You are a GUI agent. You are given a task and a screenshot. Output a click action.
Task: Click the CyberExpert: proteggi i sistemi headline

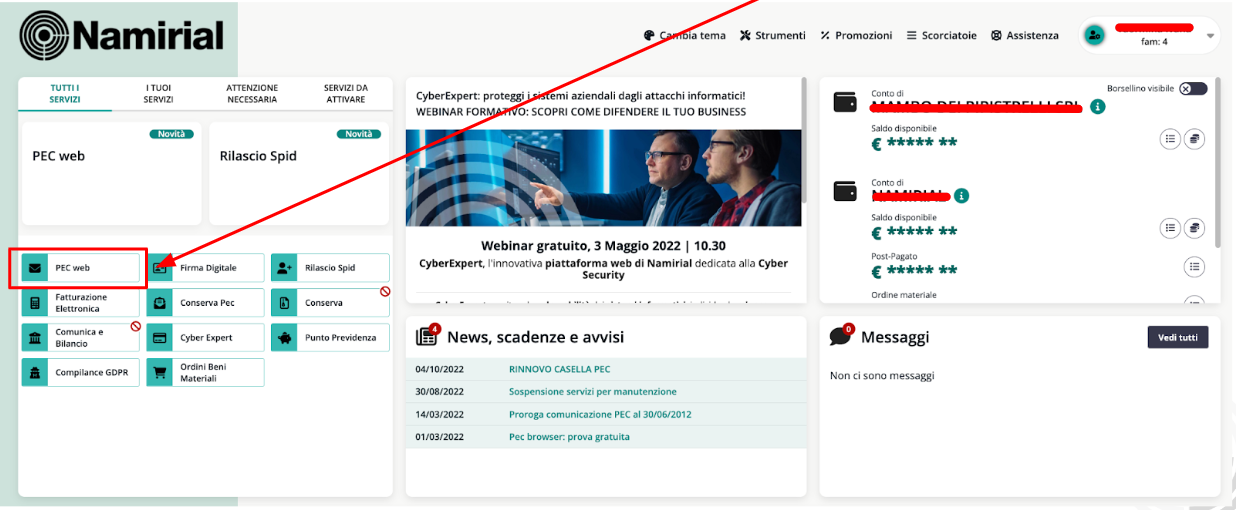(x=580, y=96)
